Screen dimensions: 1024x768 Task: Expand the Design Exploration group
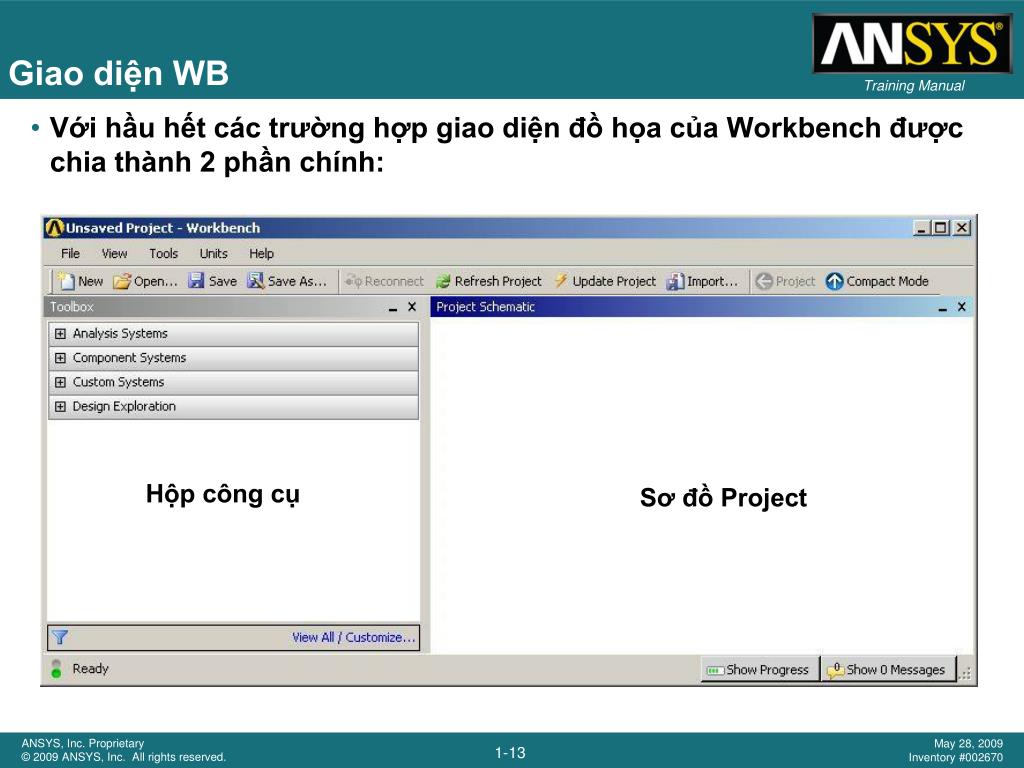click(60, 406)
